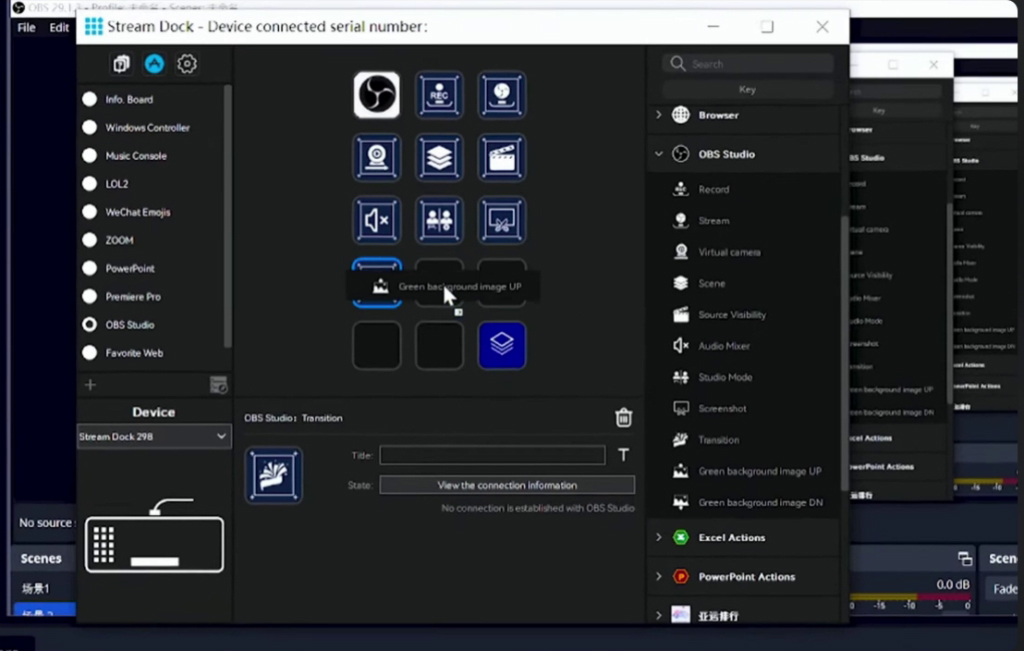Image resolution: width=1024 pixels, height=651 pixels.
Task: Select the webcam Virtual camera key
Action: (377, 157)
